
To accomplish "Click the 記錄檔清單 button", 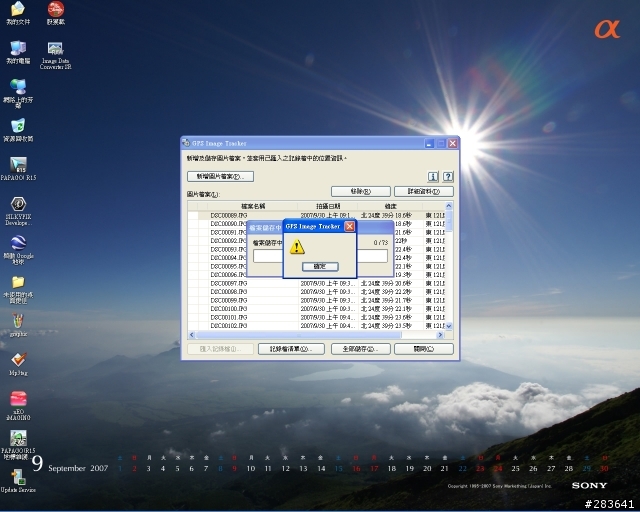I will [291, 349].
